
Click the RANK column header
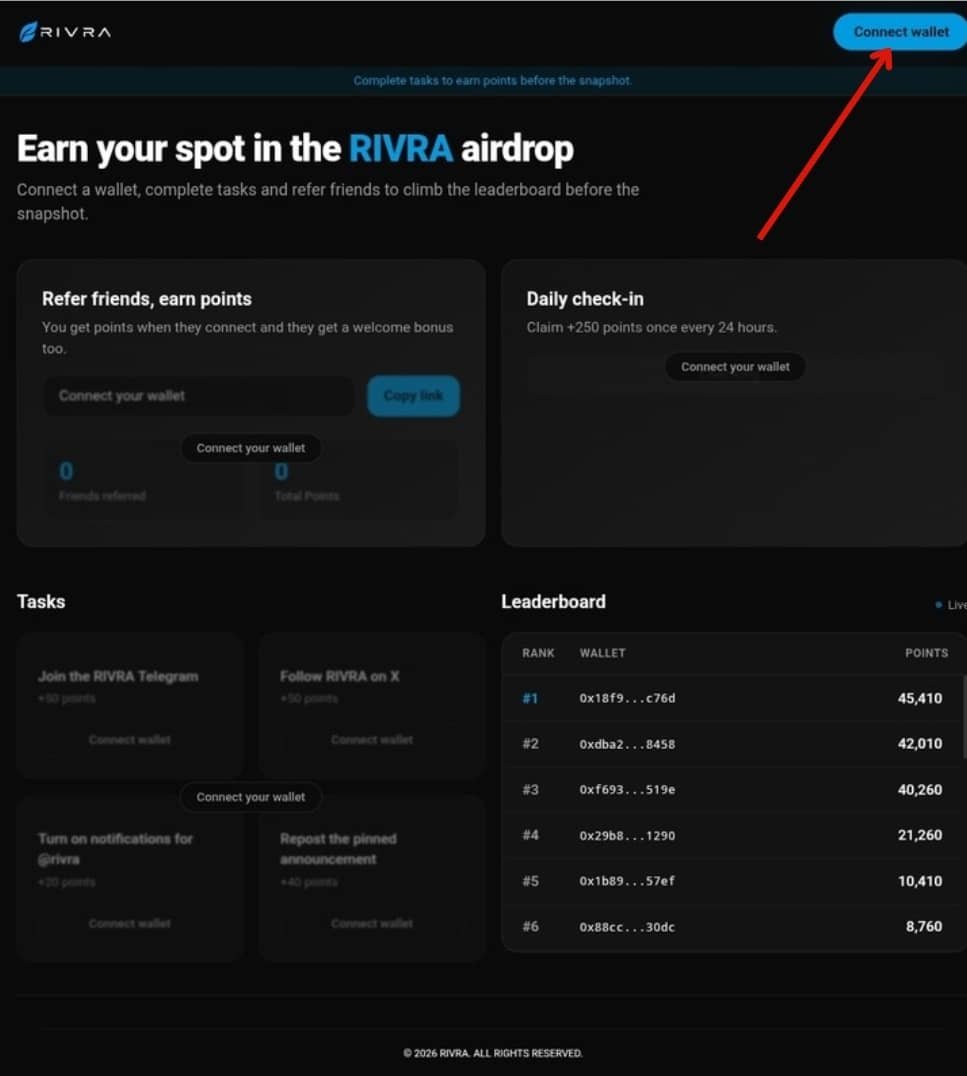pyautogui.click(x=538, y=653)
